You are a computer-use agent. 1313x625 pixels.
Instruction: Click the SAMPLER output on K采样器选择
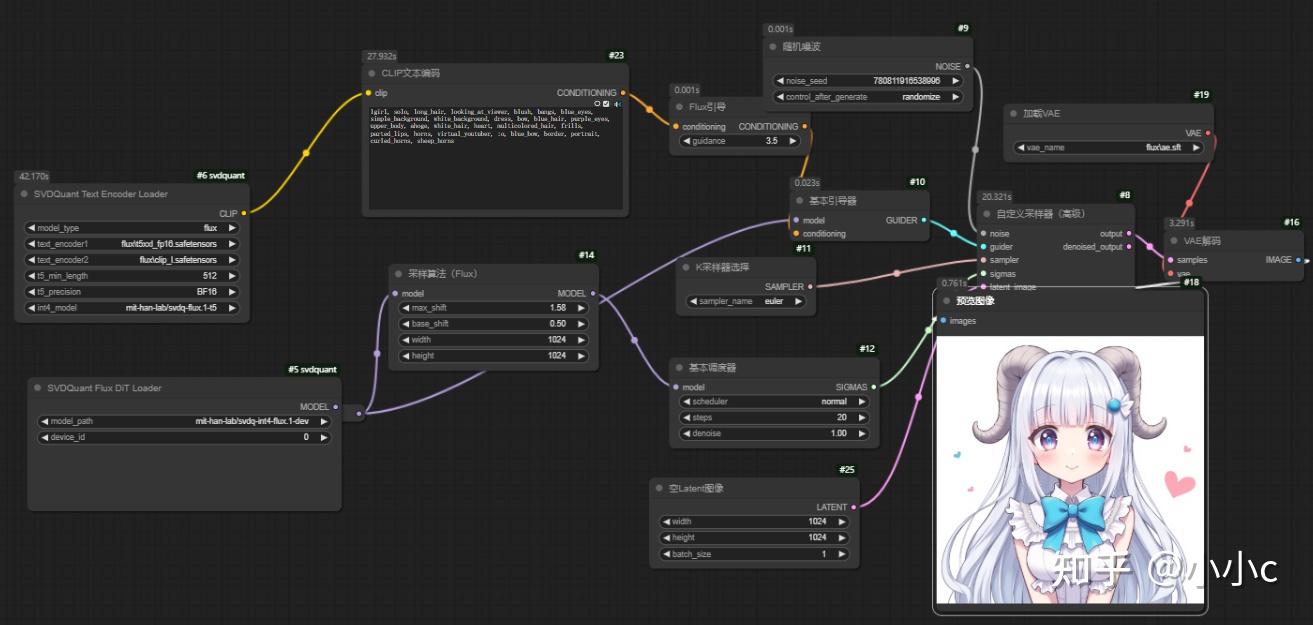click(811, 285)
